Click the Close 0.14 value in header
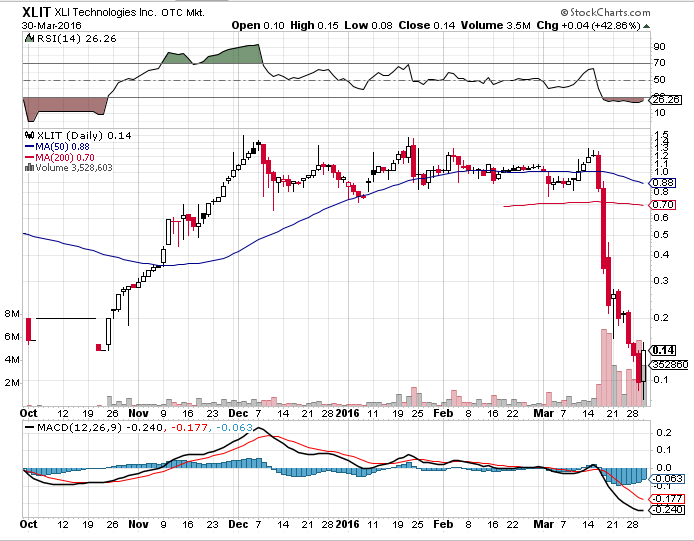Viewport: 694px width, 541px height. click(x=427, y=26)
